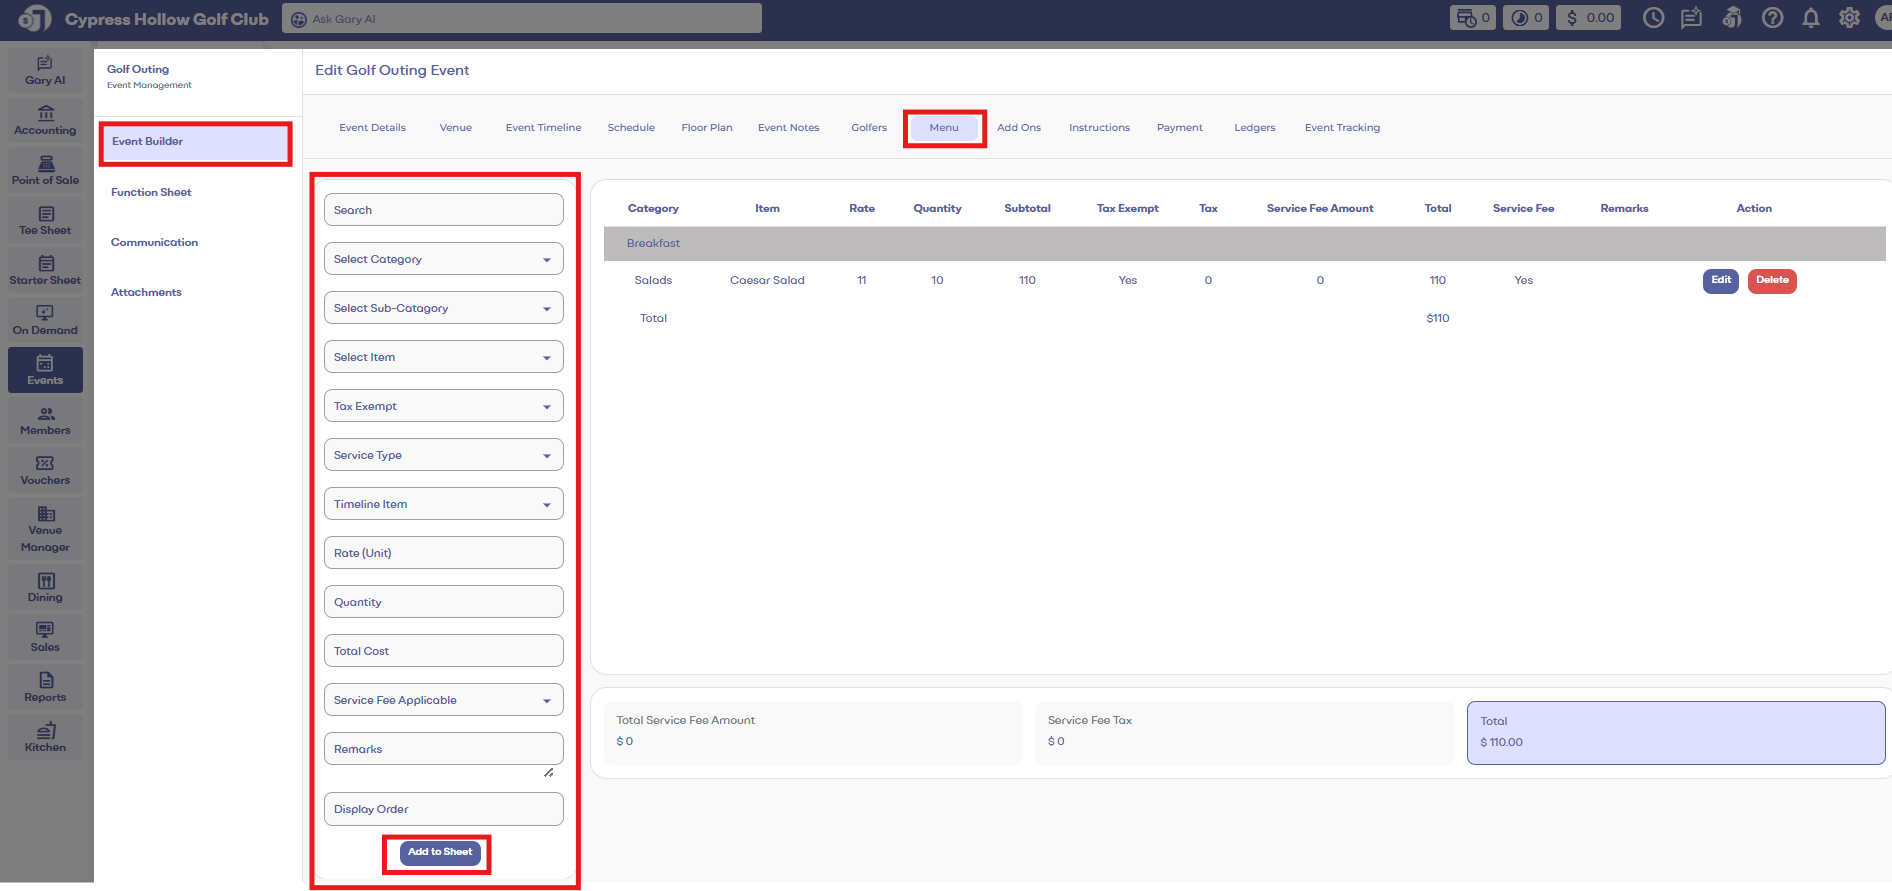This screenshot has height=891, width=1892.
Task: Open the Members sidebar icon
Action: coord(45,421)
